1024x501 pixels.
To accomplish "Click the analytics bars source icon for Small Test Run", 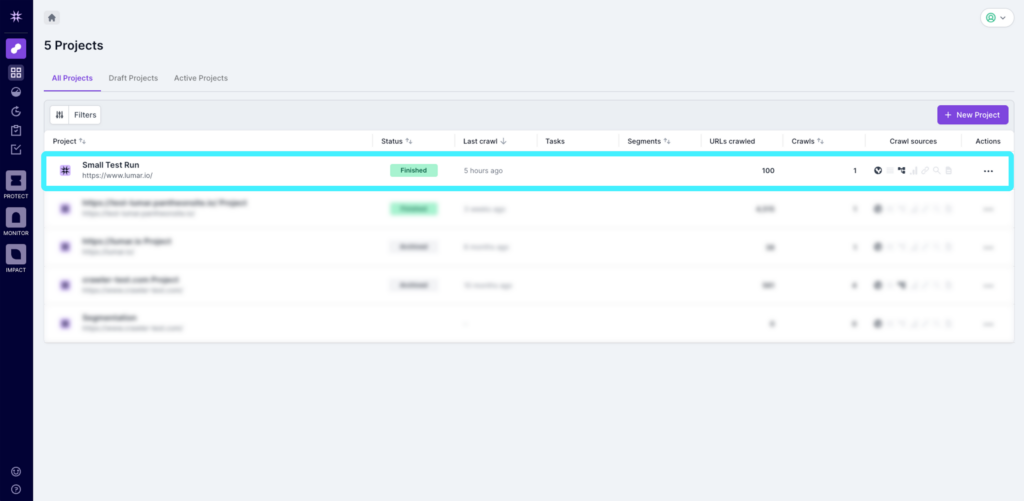I will coord(914,170).
